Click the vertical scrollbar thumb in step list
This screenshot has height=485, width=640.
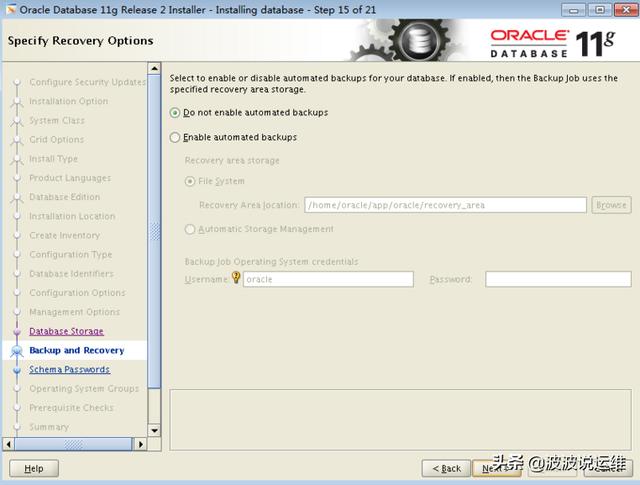point(154,231)
